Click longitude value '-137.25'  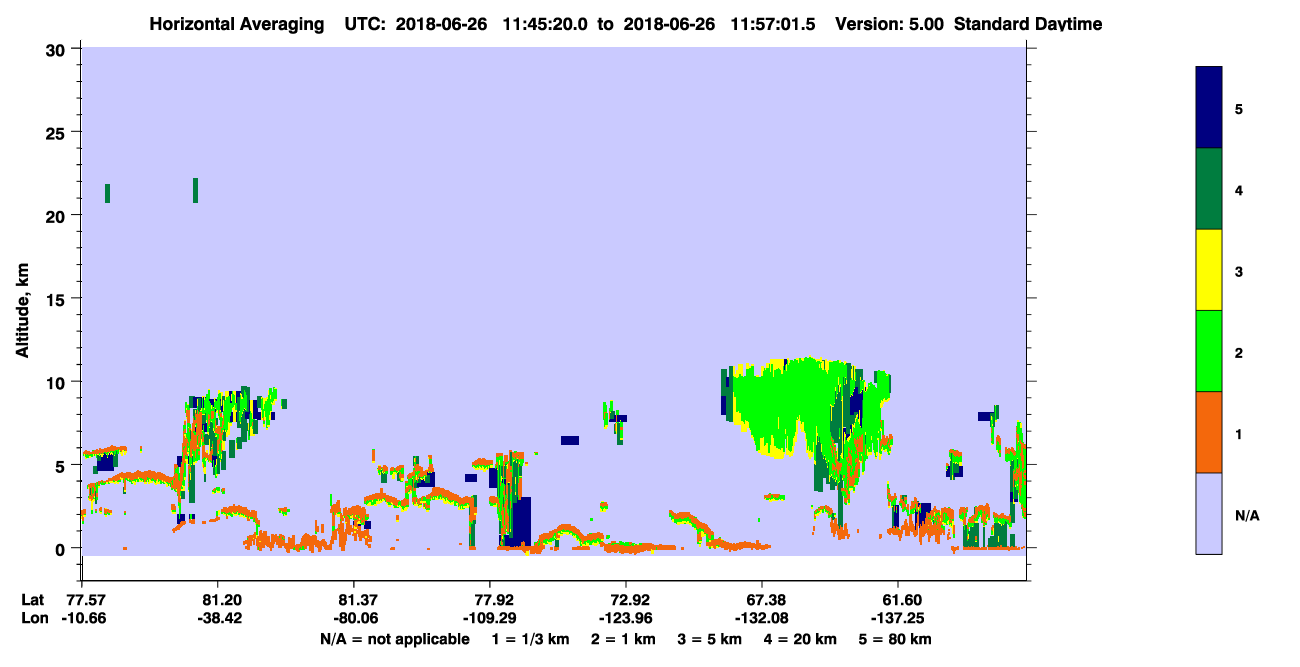click(898, 618)
